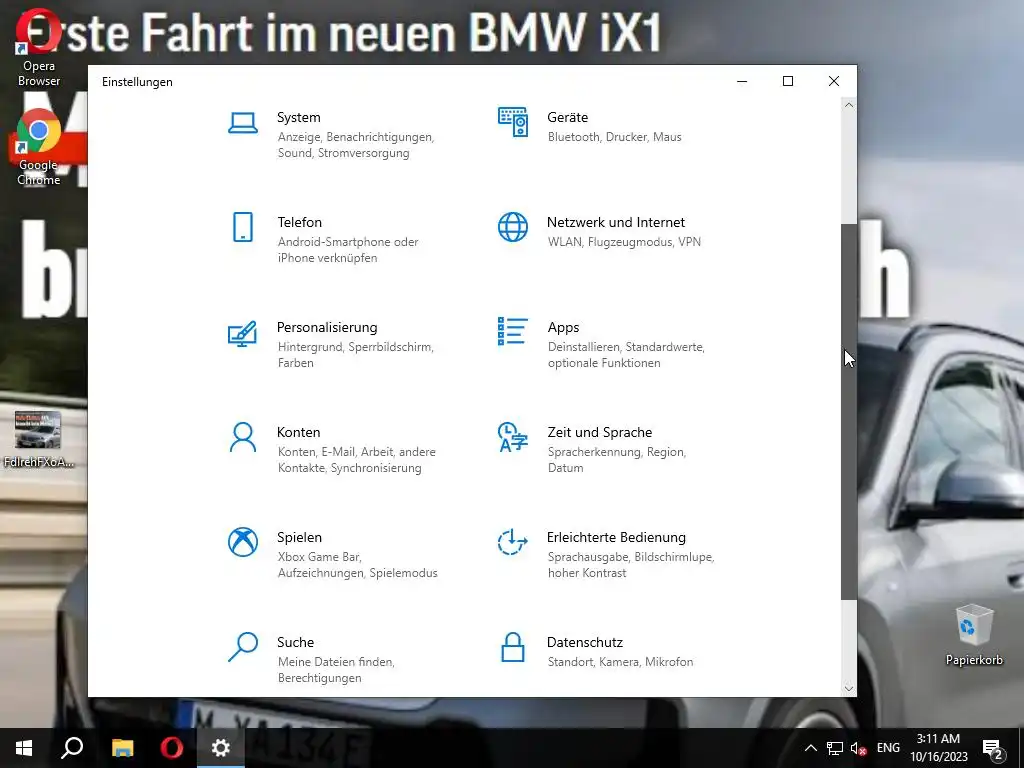
Task: Click the network status tray icon
Action: tap(835, 748)
